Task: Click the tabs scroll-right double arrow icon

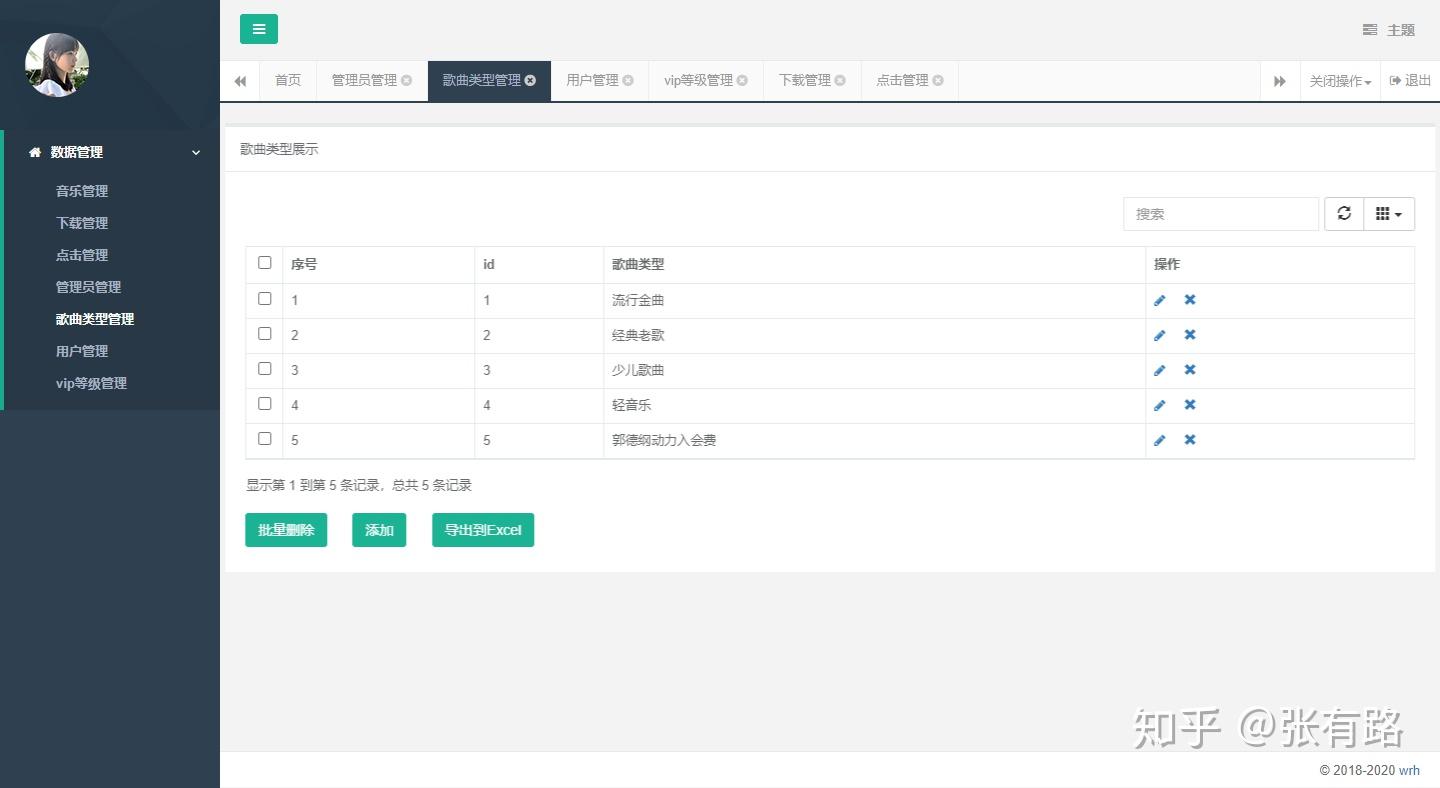Action: click(1280, 81)
